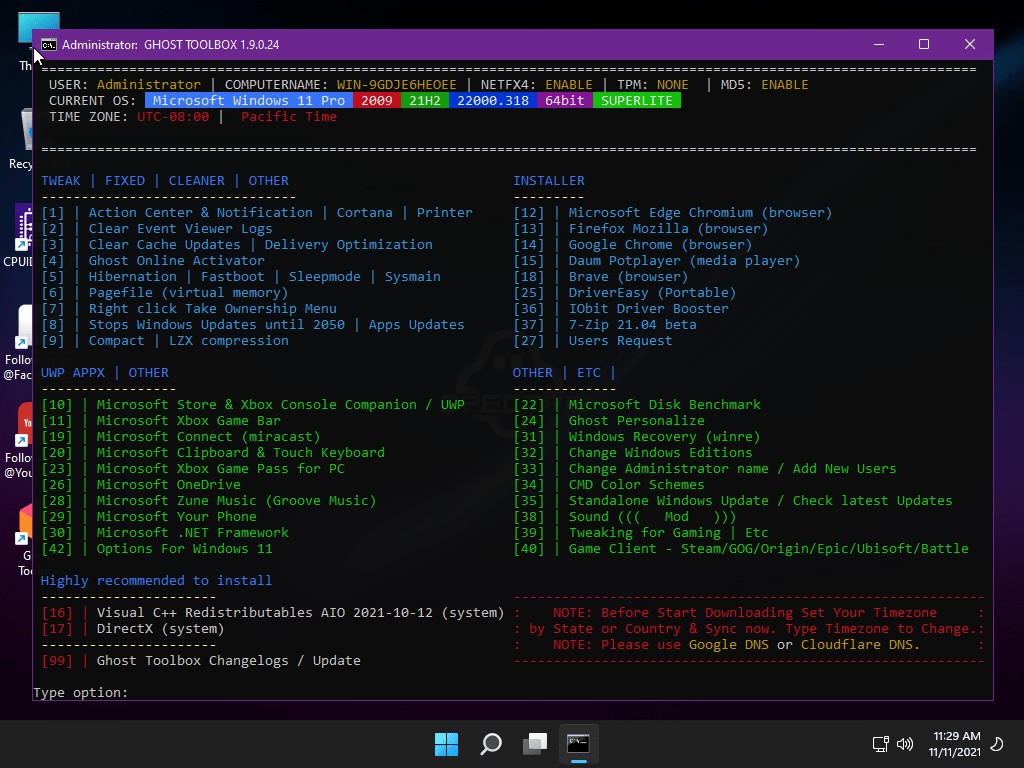
Task: Mute audio via the speaker tray icon
Action: click(x=905, y=744)
